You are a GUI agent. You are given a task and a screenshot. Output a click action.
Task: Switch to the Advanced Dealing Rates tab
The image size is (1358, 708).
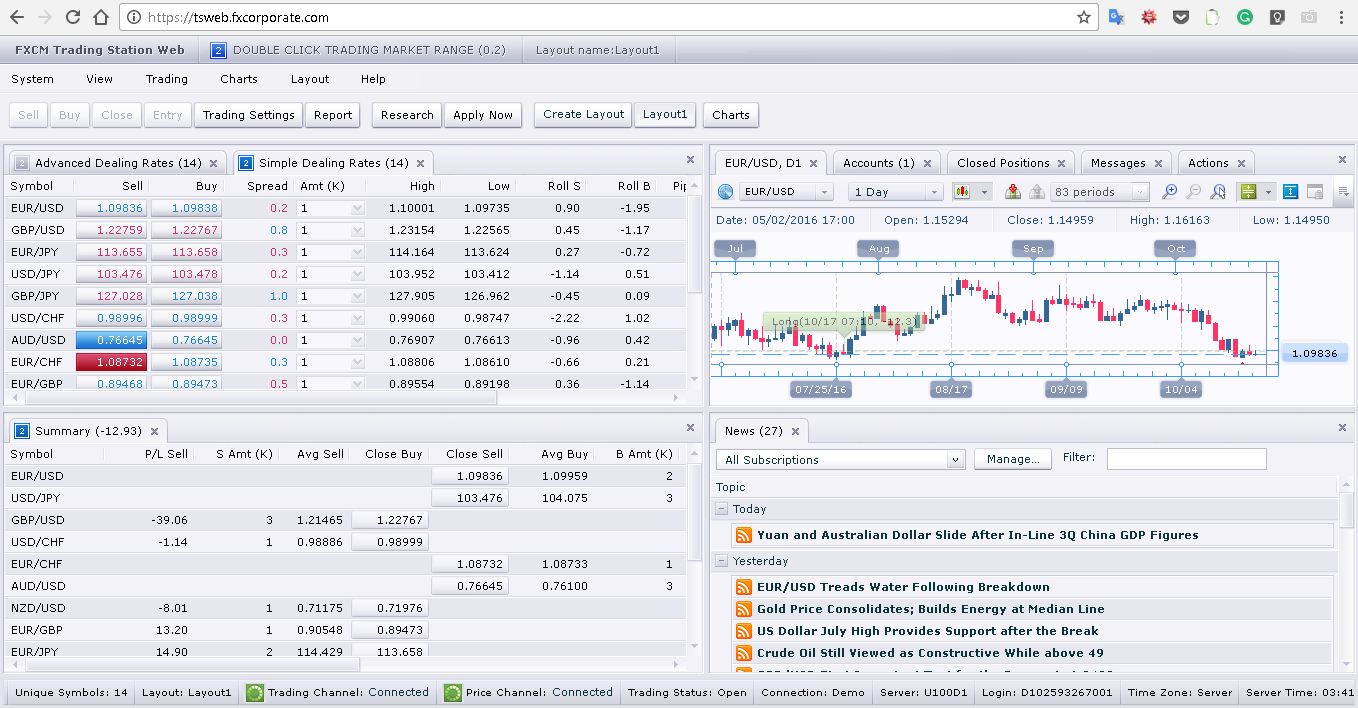pyautogui.click(x=118, y=163)
